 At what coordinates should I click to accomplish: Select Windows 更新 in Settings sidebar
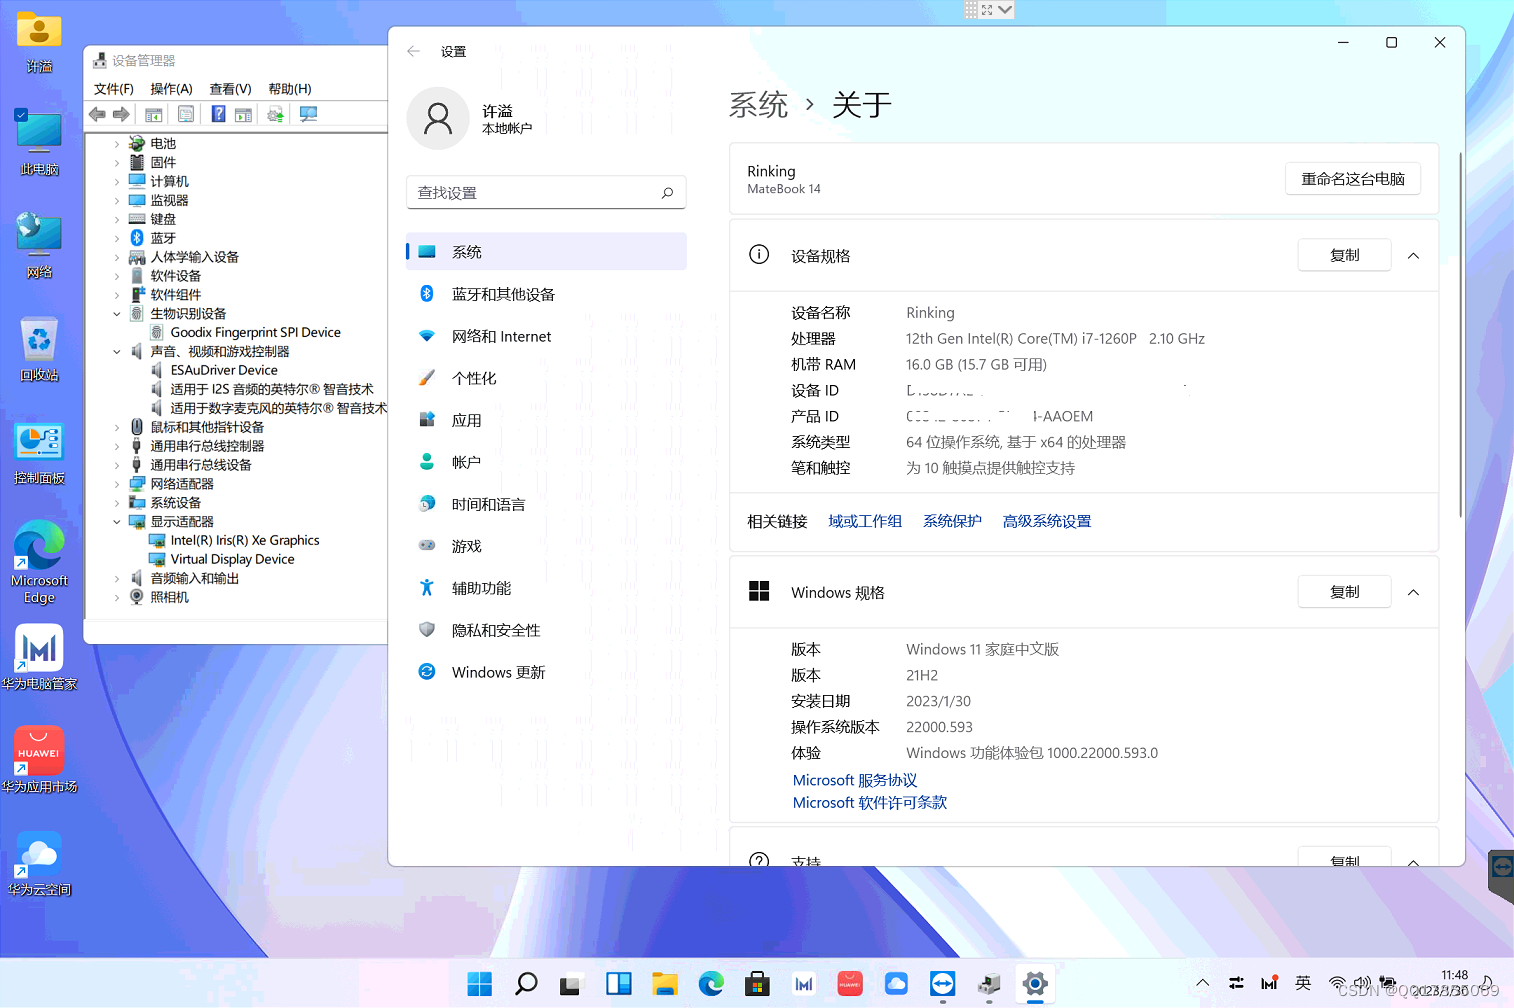coord(546,672)
